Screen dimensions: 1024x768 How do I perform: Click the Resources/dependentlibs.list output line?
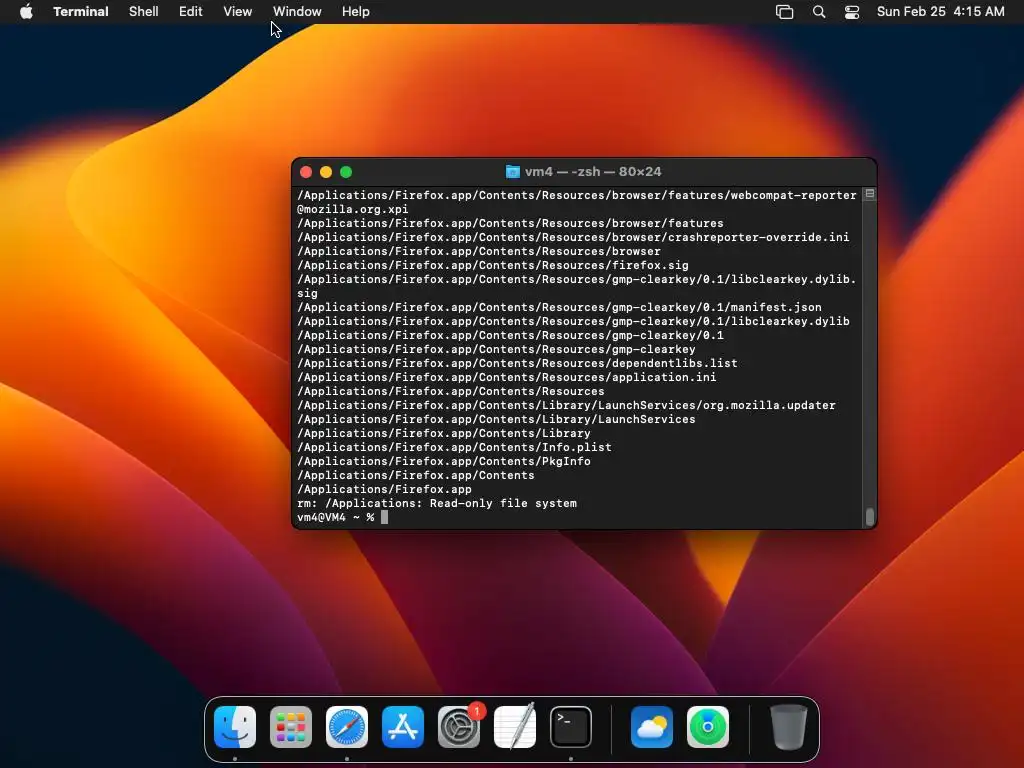(x=517, y=363)
